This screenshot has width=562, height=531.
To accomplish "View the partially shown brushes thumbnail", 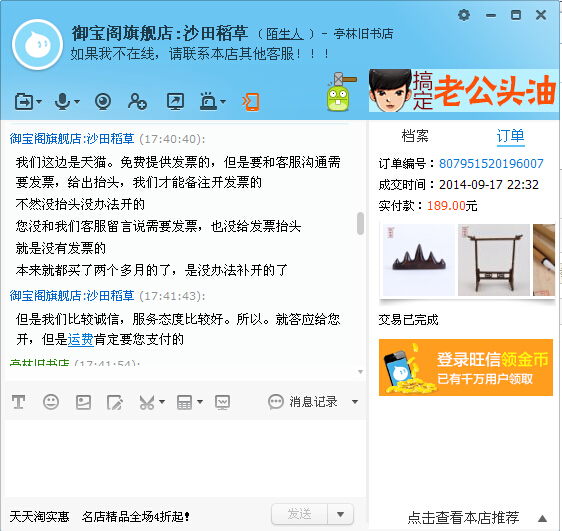I will click(x=544, y=260).
